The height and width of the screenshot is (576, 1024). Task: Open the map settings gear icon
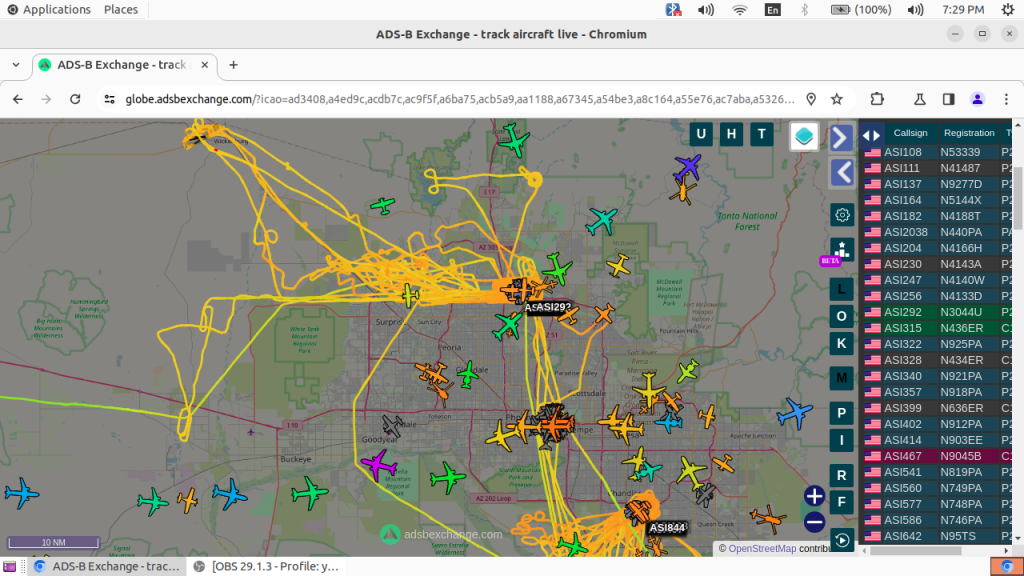pyautogui.click(x=842, y=215)
